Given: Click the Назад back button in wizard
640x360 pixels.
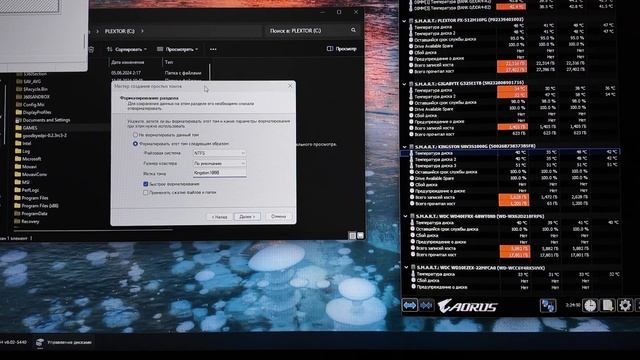Looking at the screenshot, I should (x=220, y=216).
